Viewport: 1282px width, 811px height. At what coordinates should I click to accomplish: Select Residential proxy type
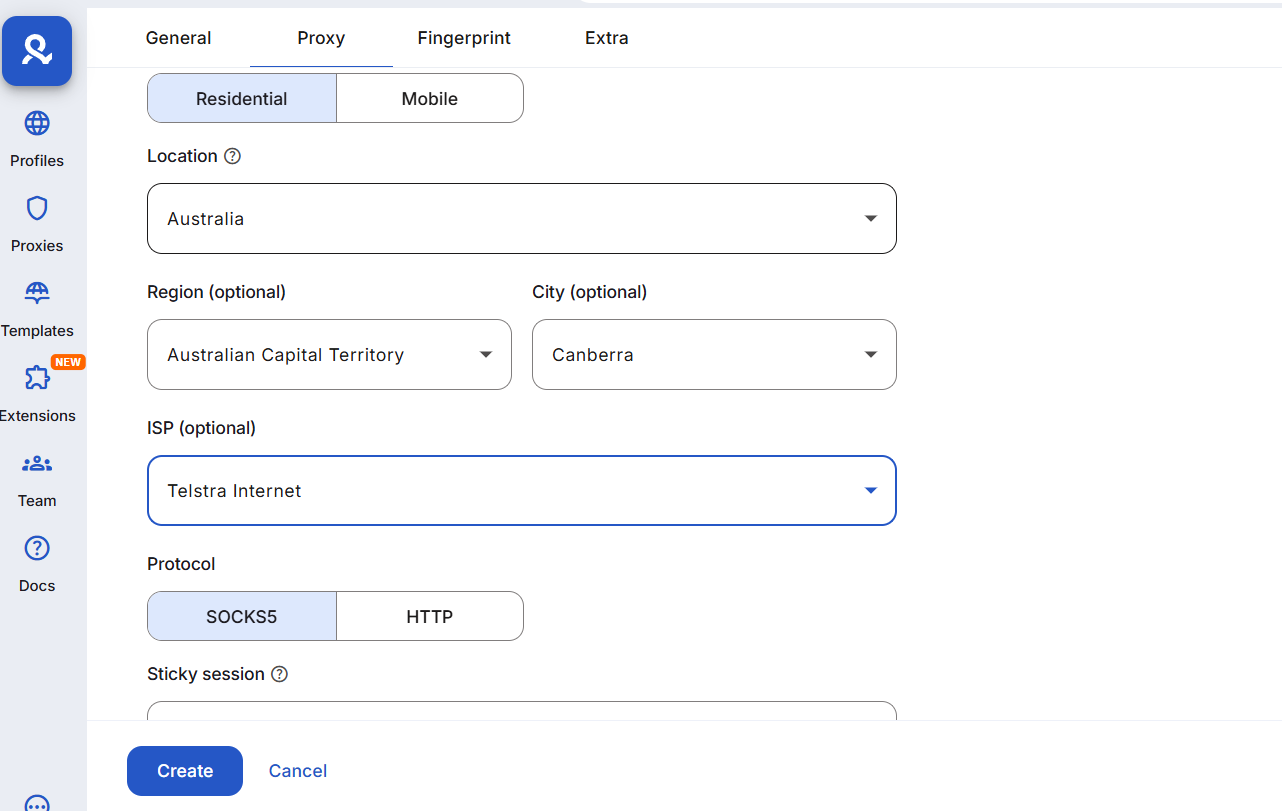click(x=242, y=99)
